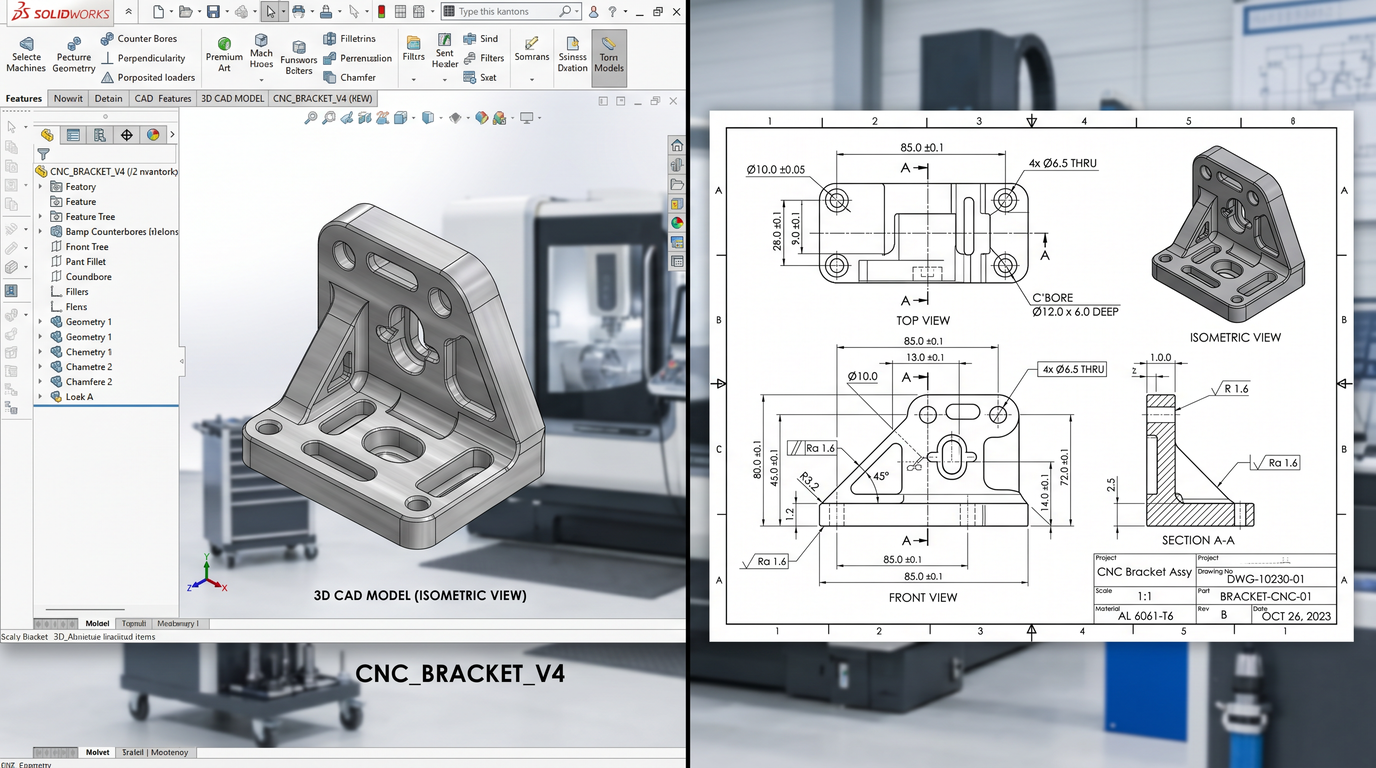Open the Mach Hroes dropdown arrow
Screen dimensions: 1376x768
click(x=261, y=78)
